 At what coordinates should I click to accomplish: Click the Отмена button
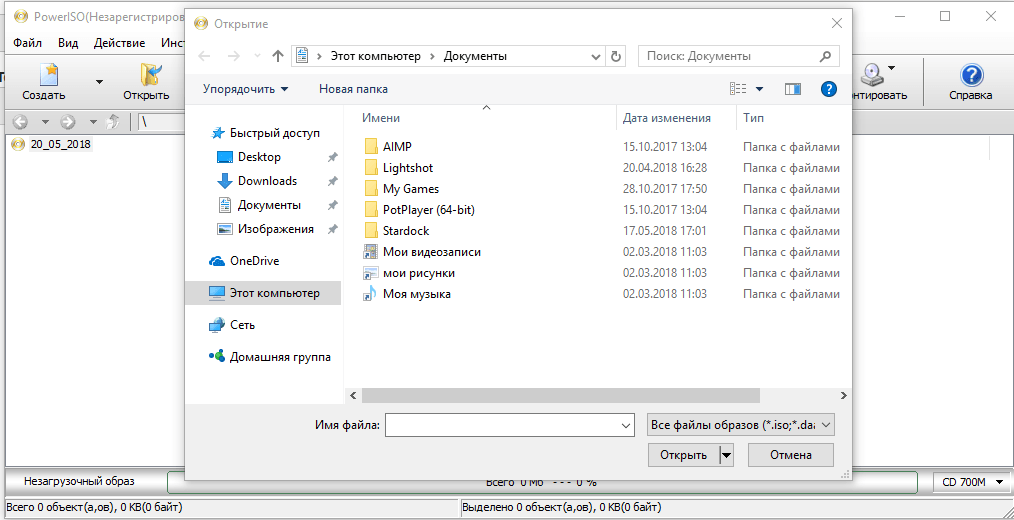(x=791, y=455)
